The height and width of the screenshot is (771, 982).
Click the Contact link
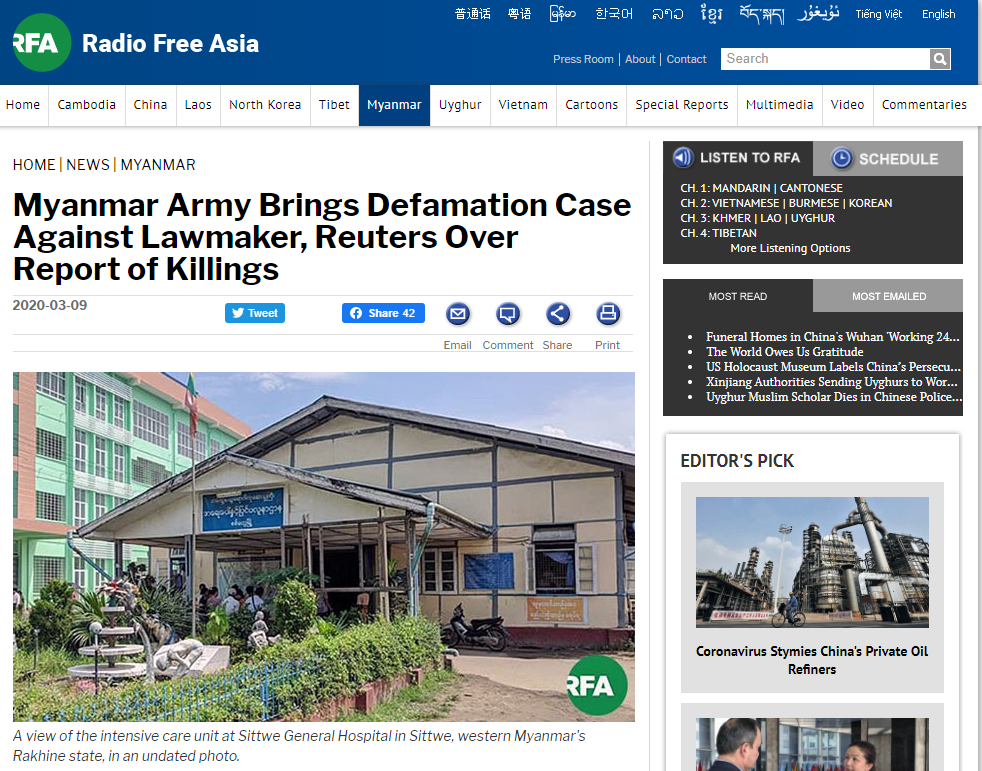coord(686,59)
